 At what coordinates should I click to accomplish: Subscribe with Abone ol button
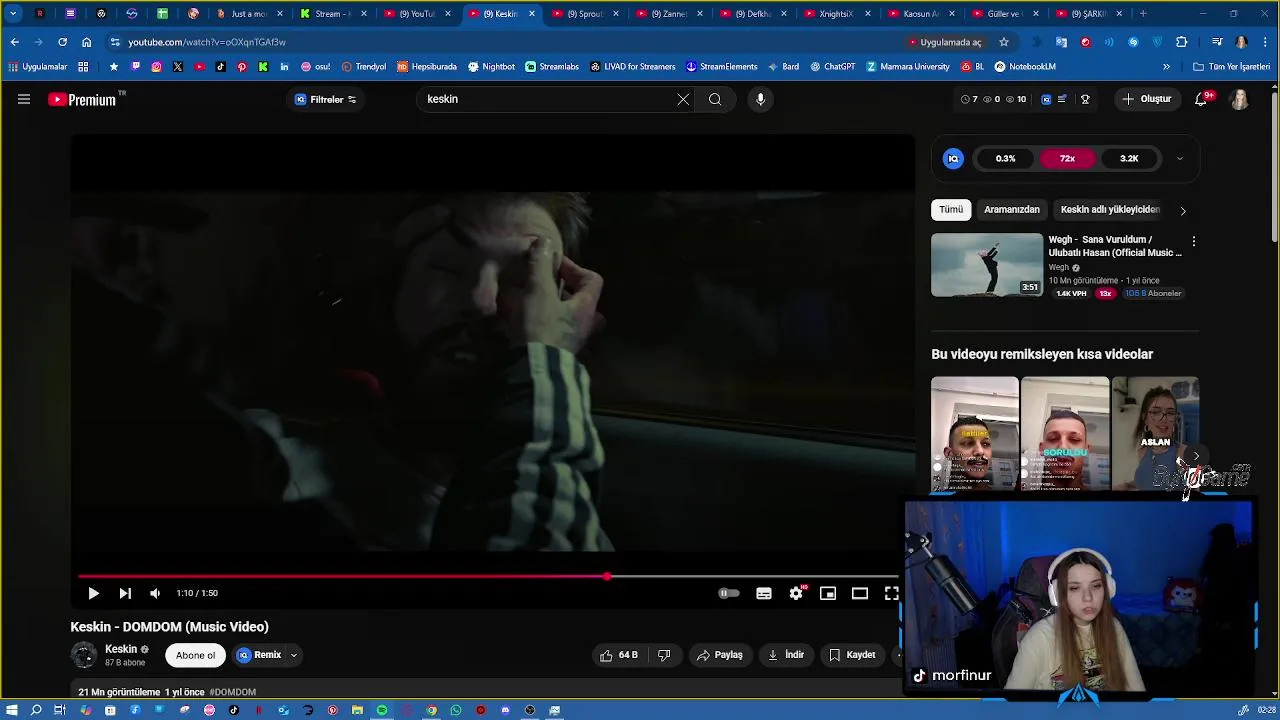[196, 655]
